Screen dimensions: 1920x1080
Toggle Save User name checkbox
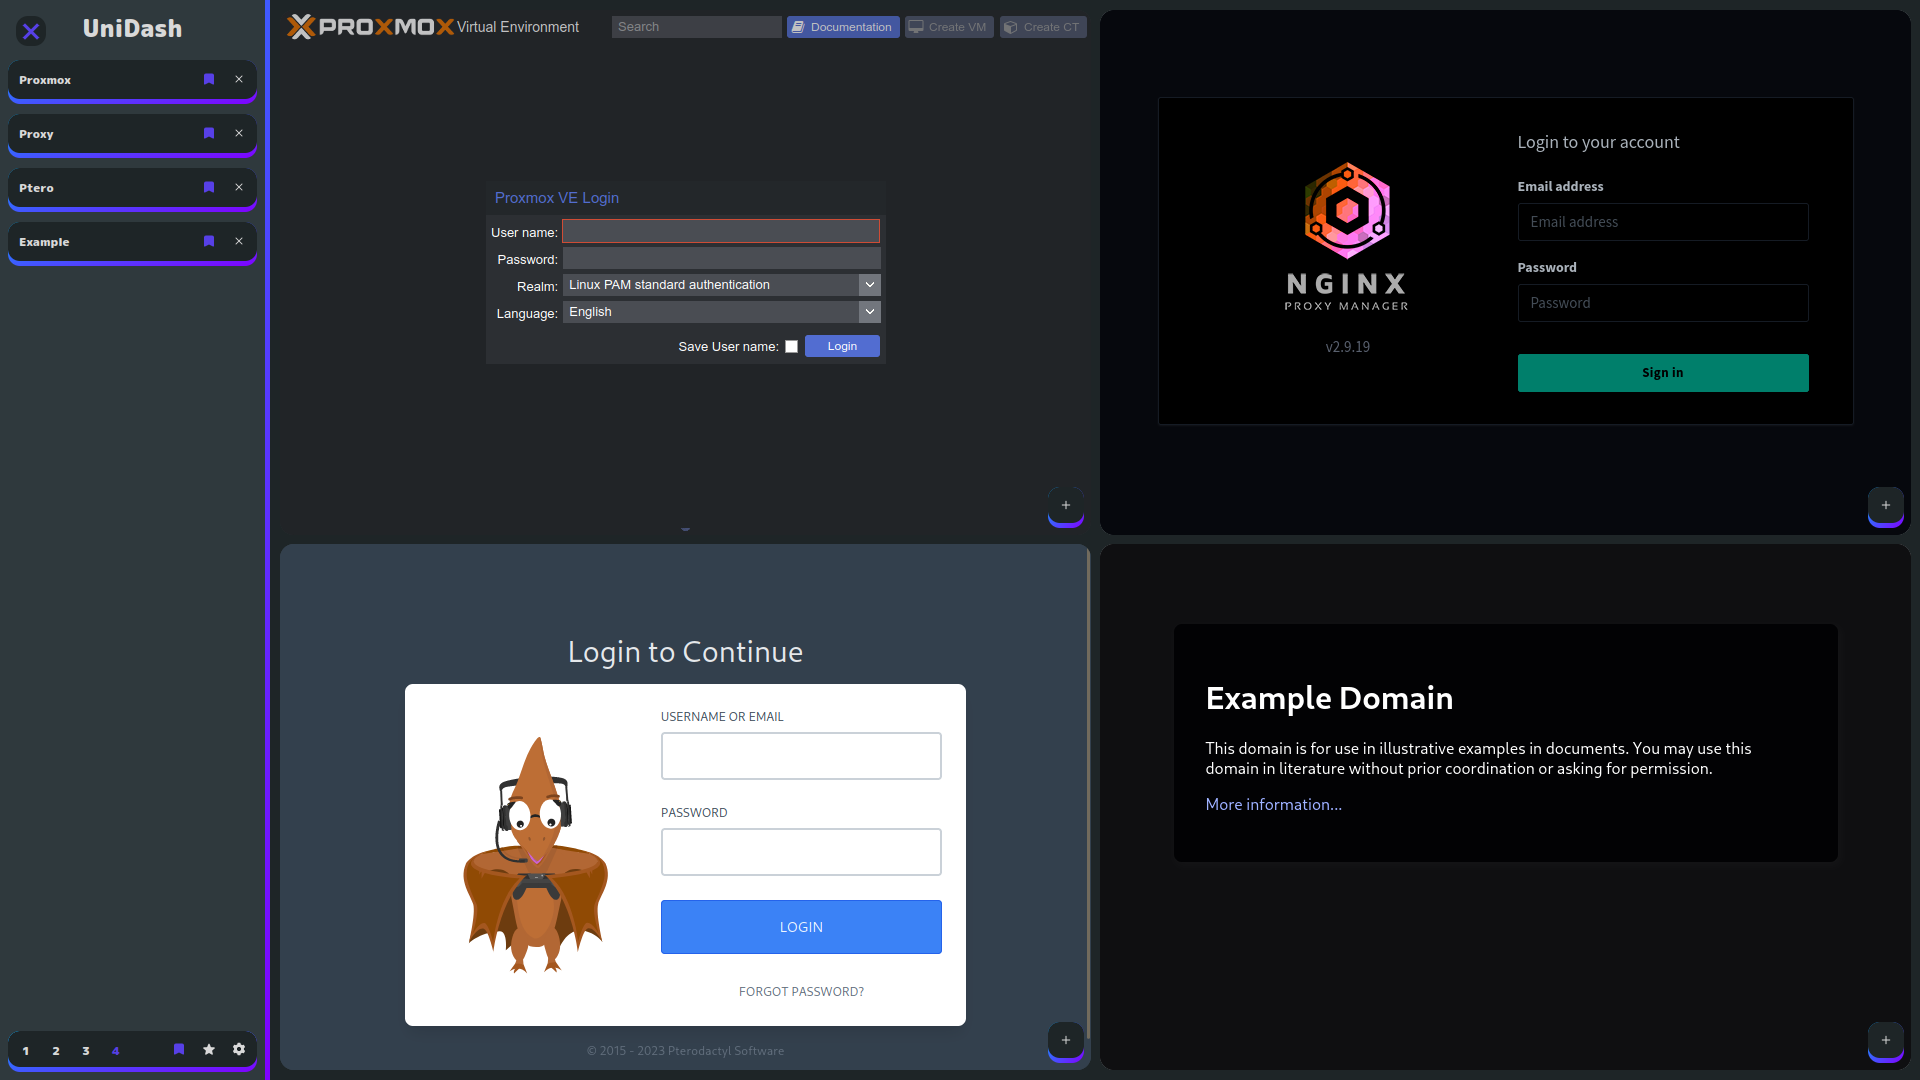tap(792, 347)
